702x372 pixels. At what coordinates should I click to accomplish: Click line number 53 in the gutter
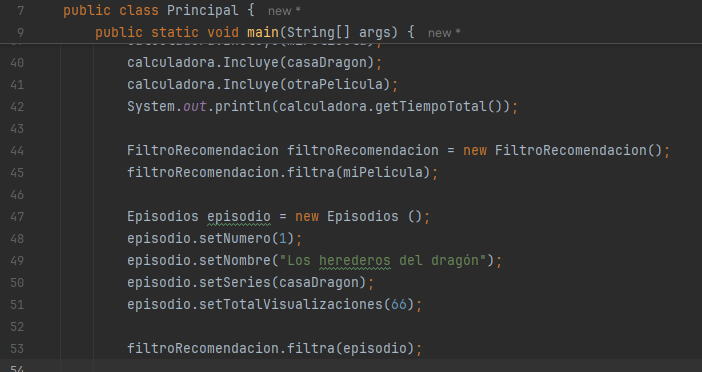point(17,349)
